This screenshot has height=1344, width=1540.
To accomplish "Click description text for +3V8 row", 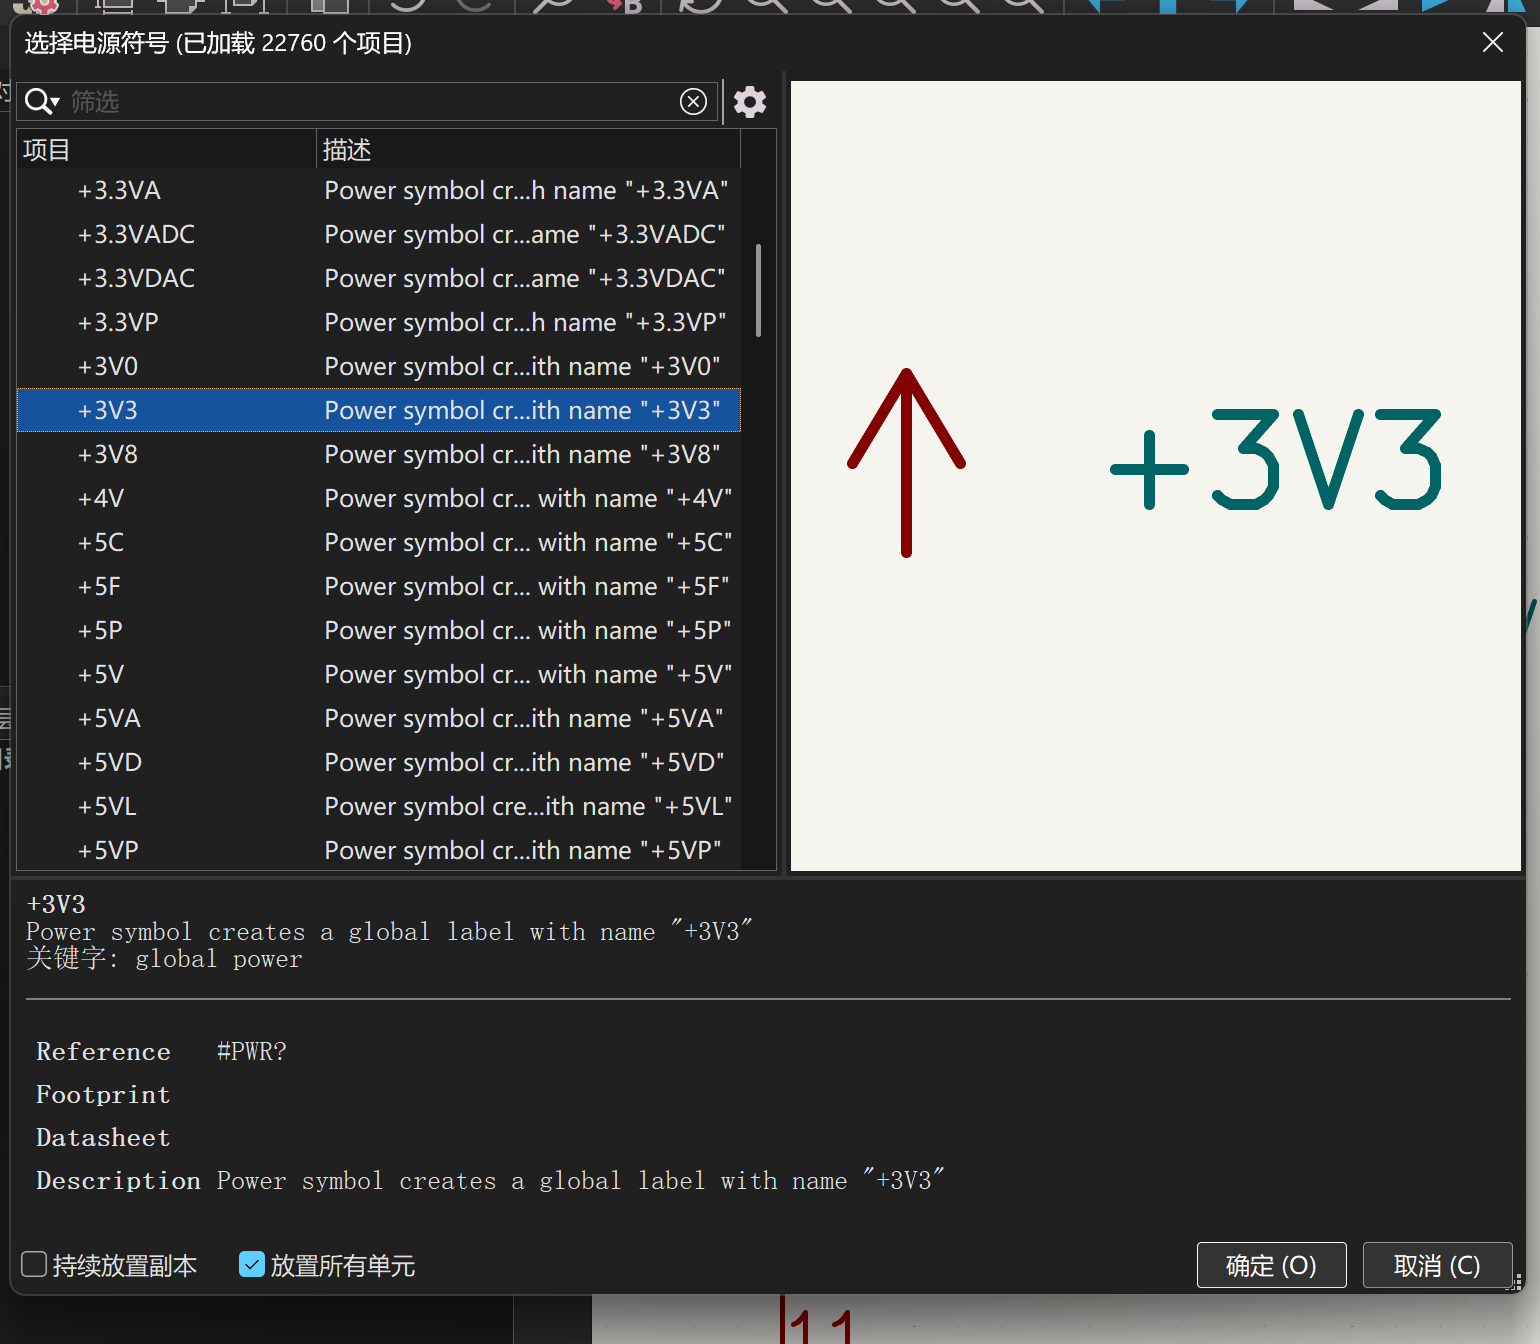I will point(523,454).
